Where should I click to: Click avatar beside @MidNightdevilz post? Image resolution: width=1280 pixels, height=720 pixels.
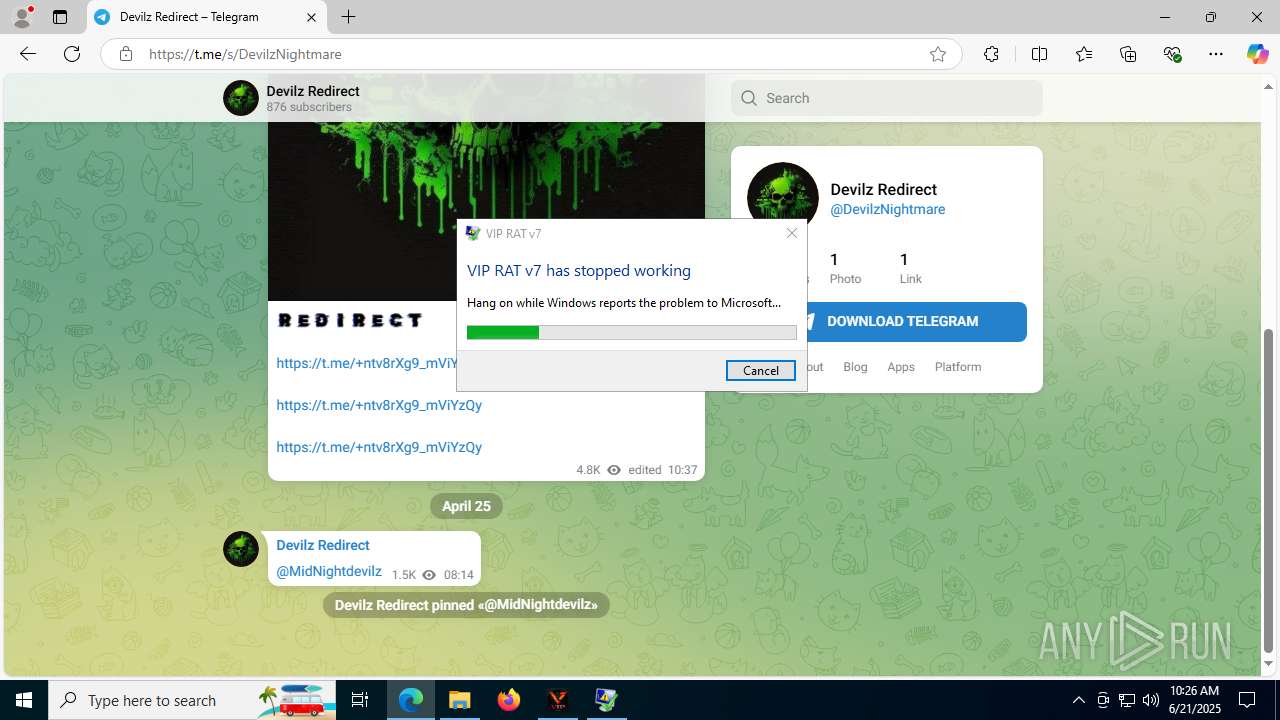tap(241, 549)
